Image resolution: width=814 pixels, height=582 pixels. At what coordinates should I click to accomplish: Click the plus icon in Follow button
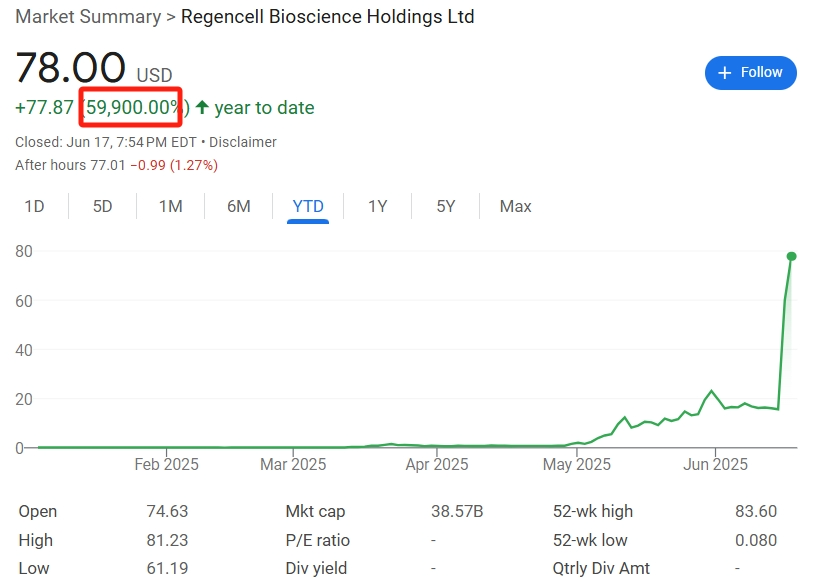click(726, 72)
